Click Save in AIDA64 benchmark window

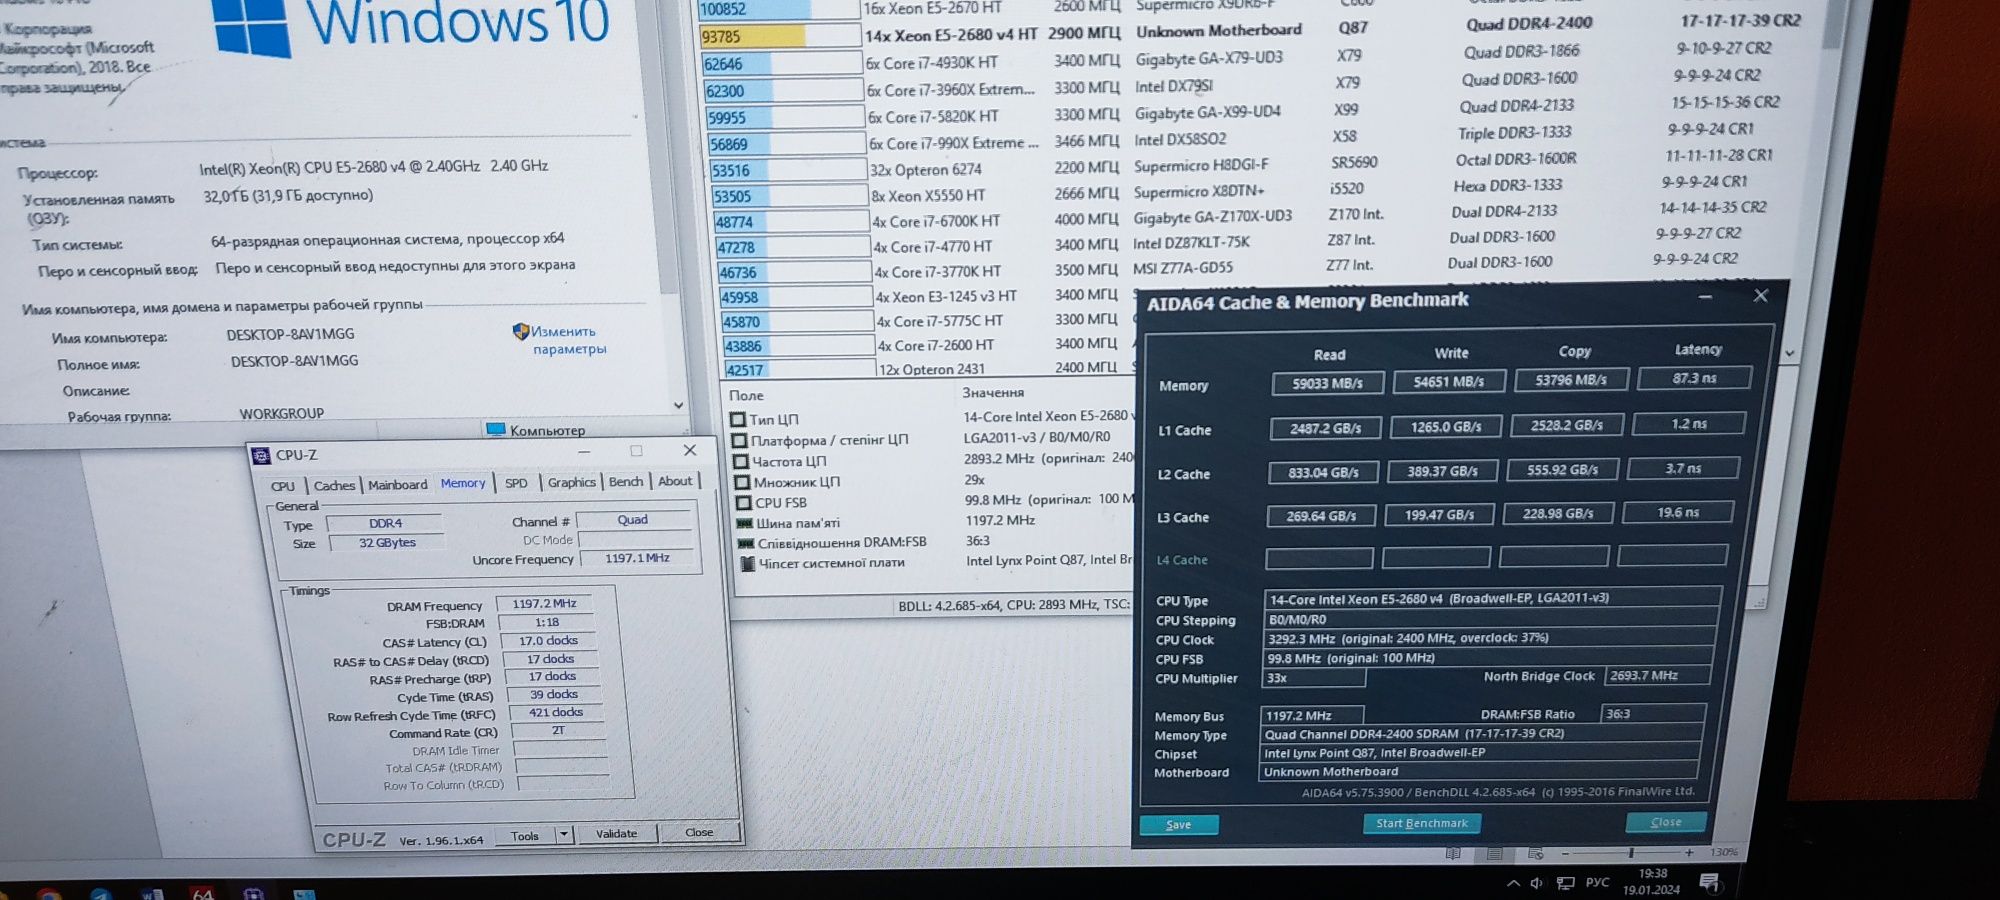1179,825
